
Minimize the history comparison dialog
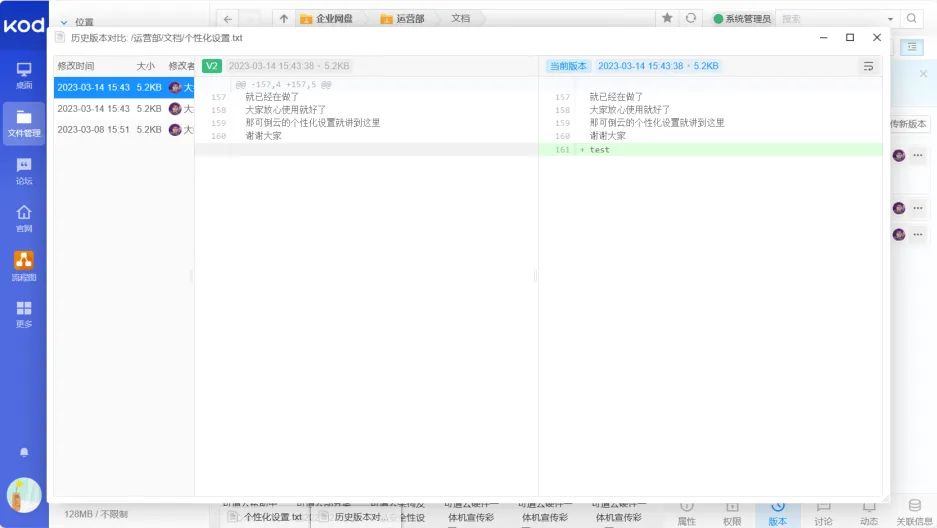point(823,38)
